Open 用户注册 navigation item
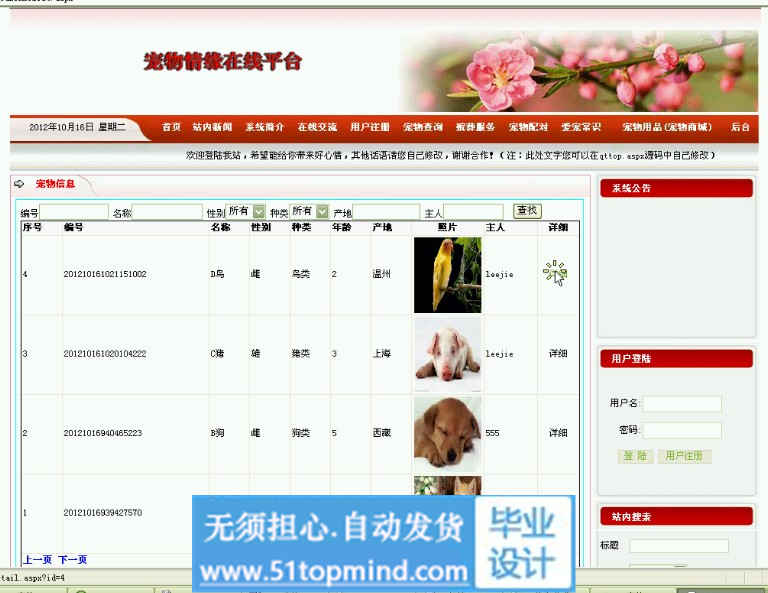The image size is (768, 593). tap(370, 127)
